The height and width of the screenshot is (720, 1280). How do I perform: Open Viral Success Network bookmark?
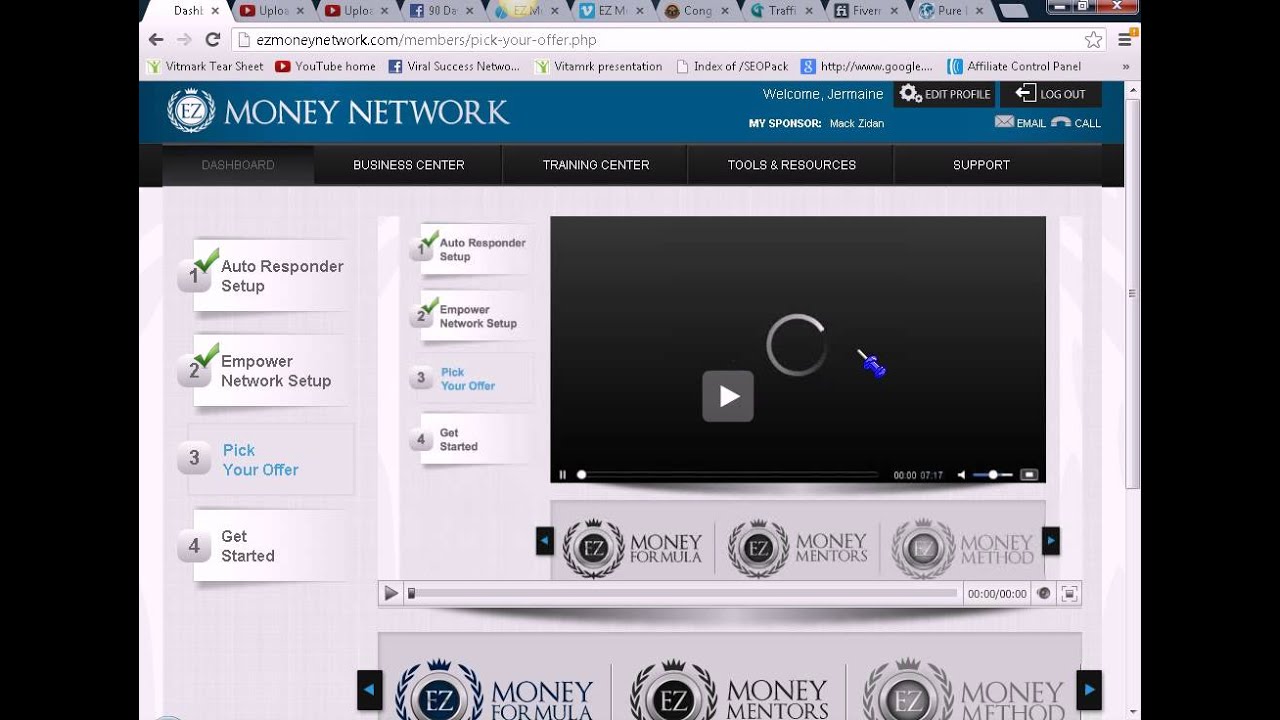(x=454, y=66)
